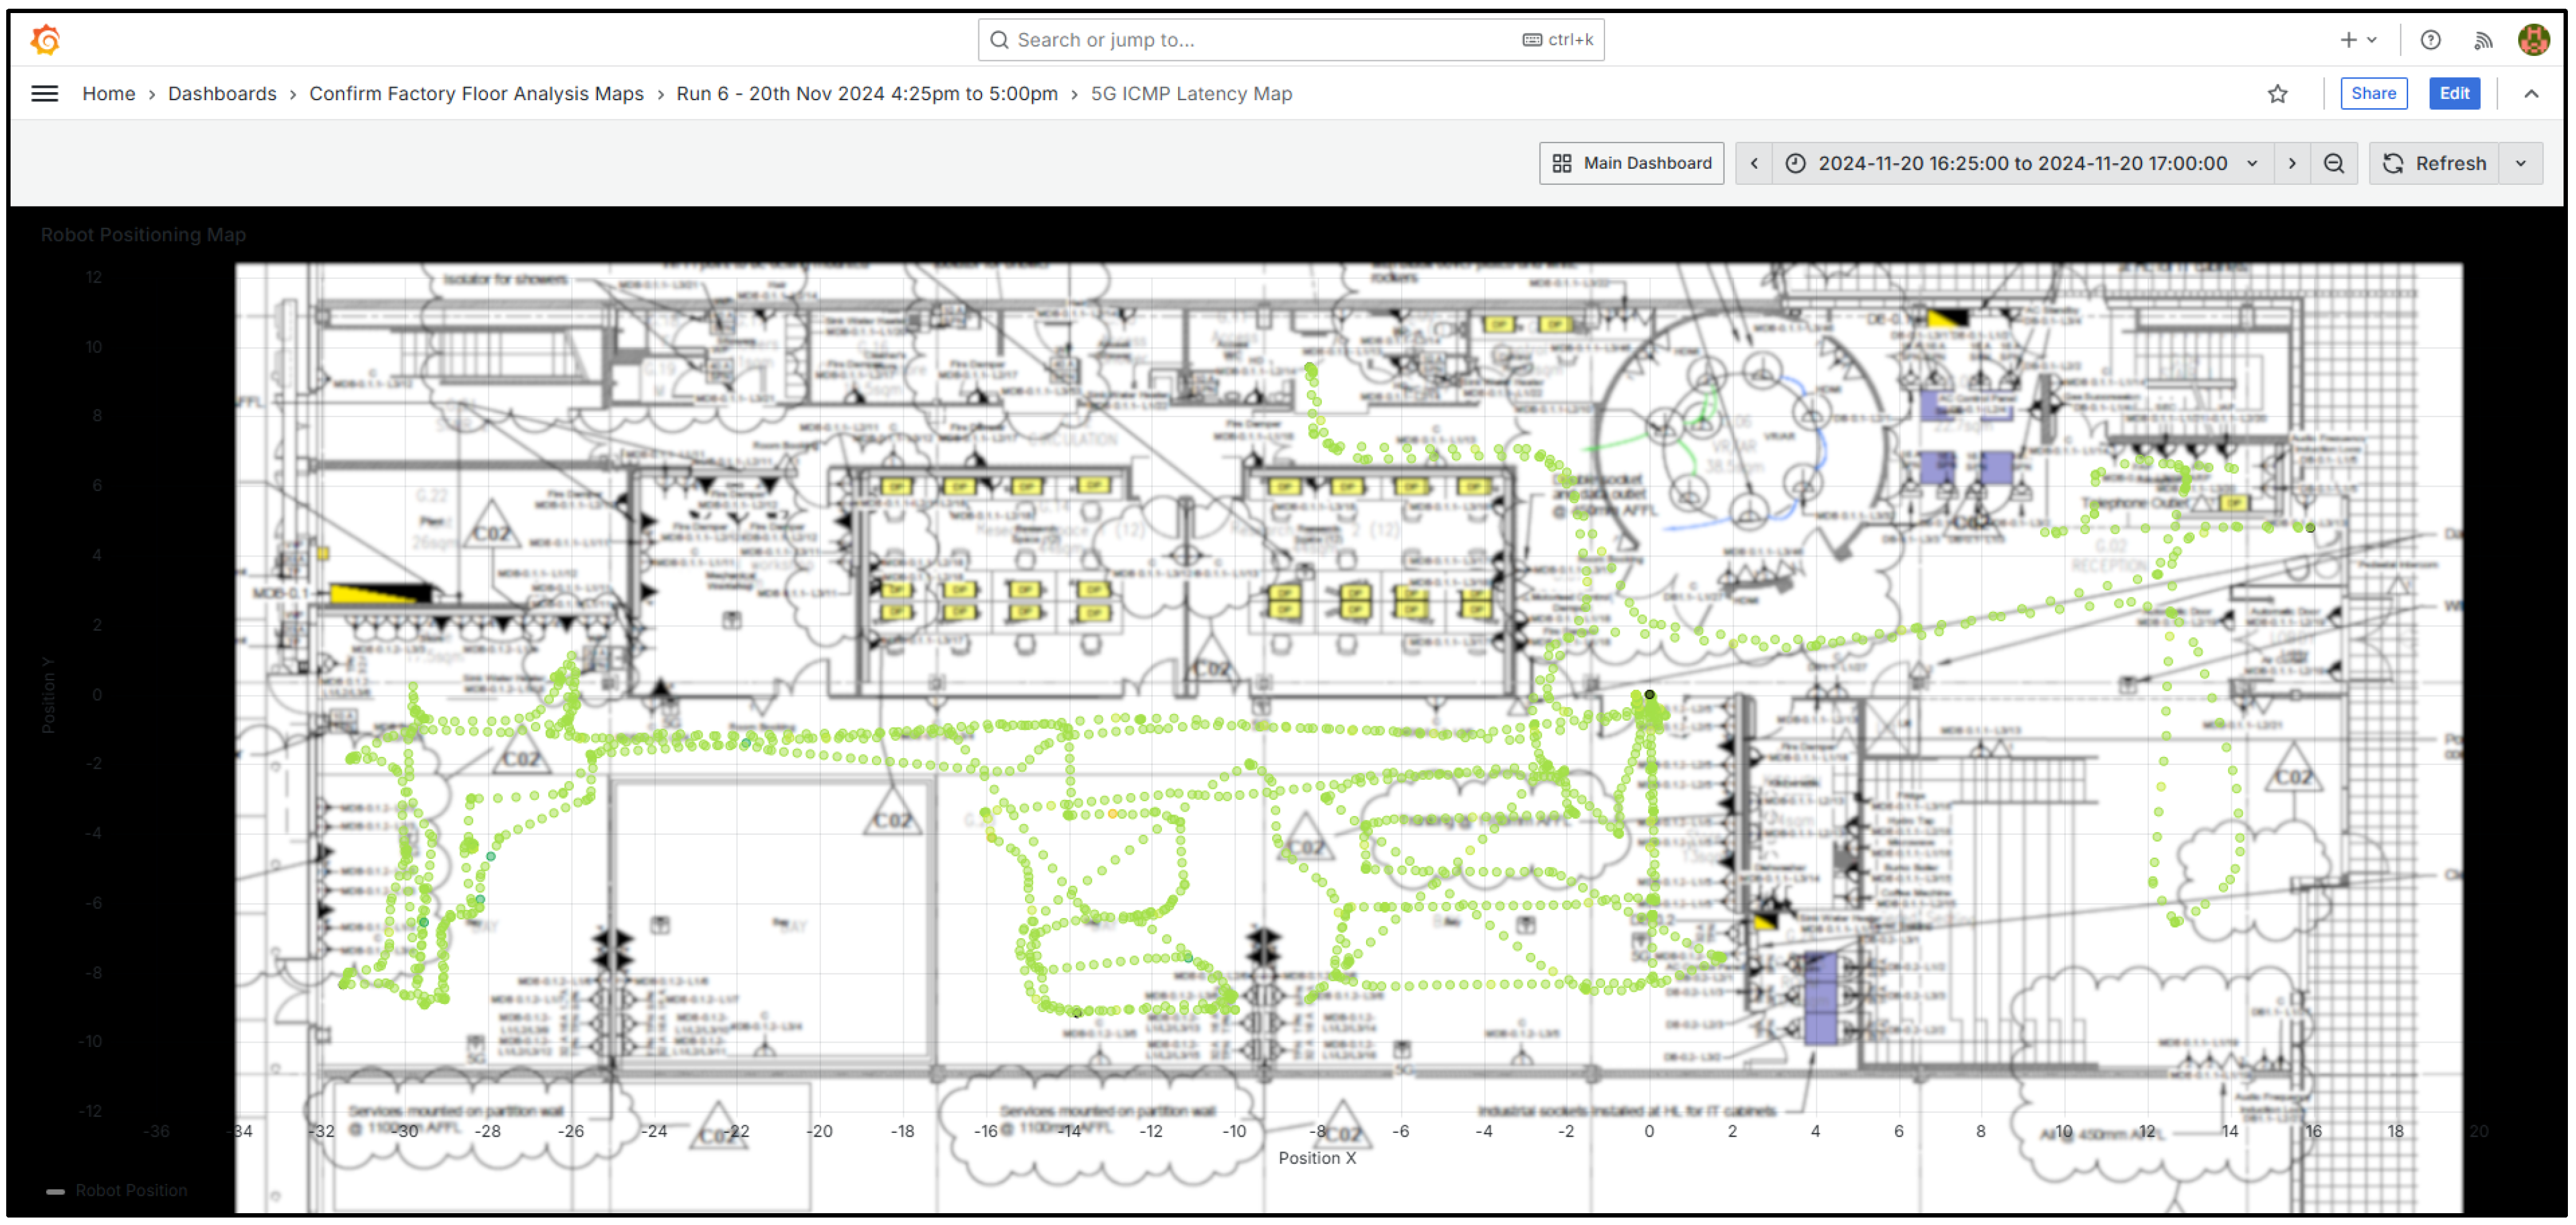The height and width of the screenshot is (1225, 2576).
Task: Open the help question mark icon
Action: tap(2430, 40)
